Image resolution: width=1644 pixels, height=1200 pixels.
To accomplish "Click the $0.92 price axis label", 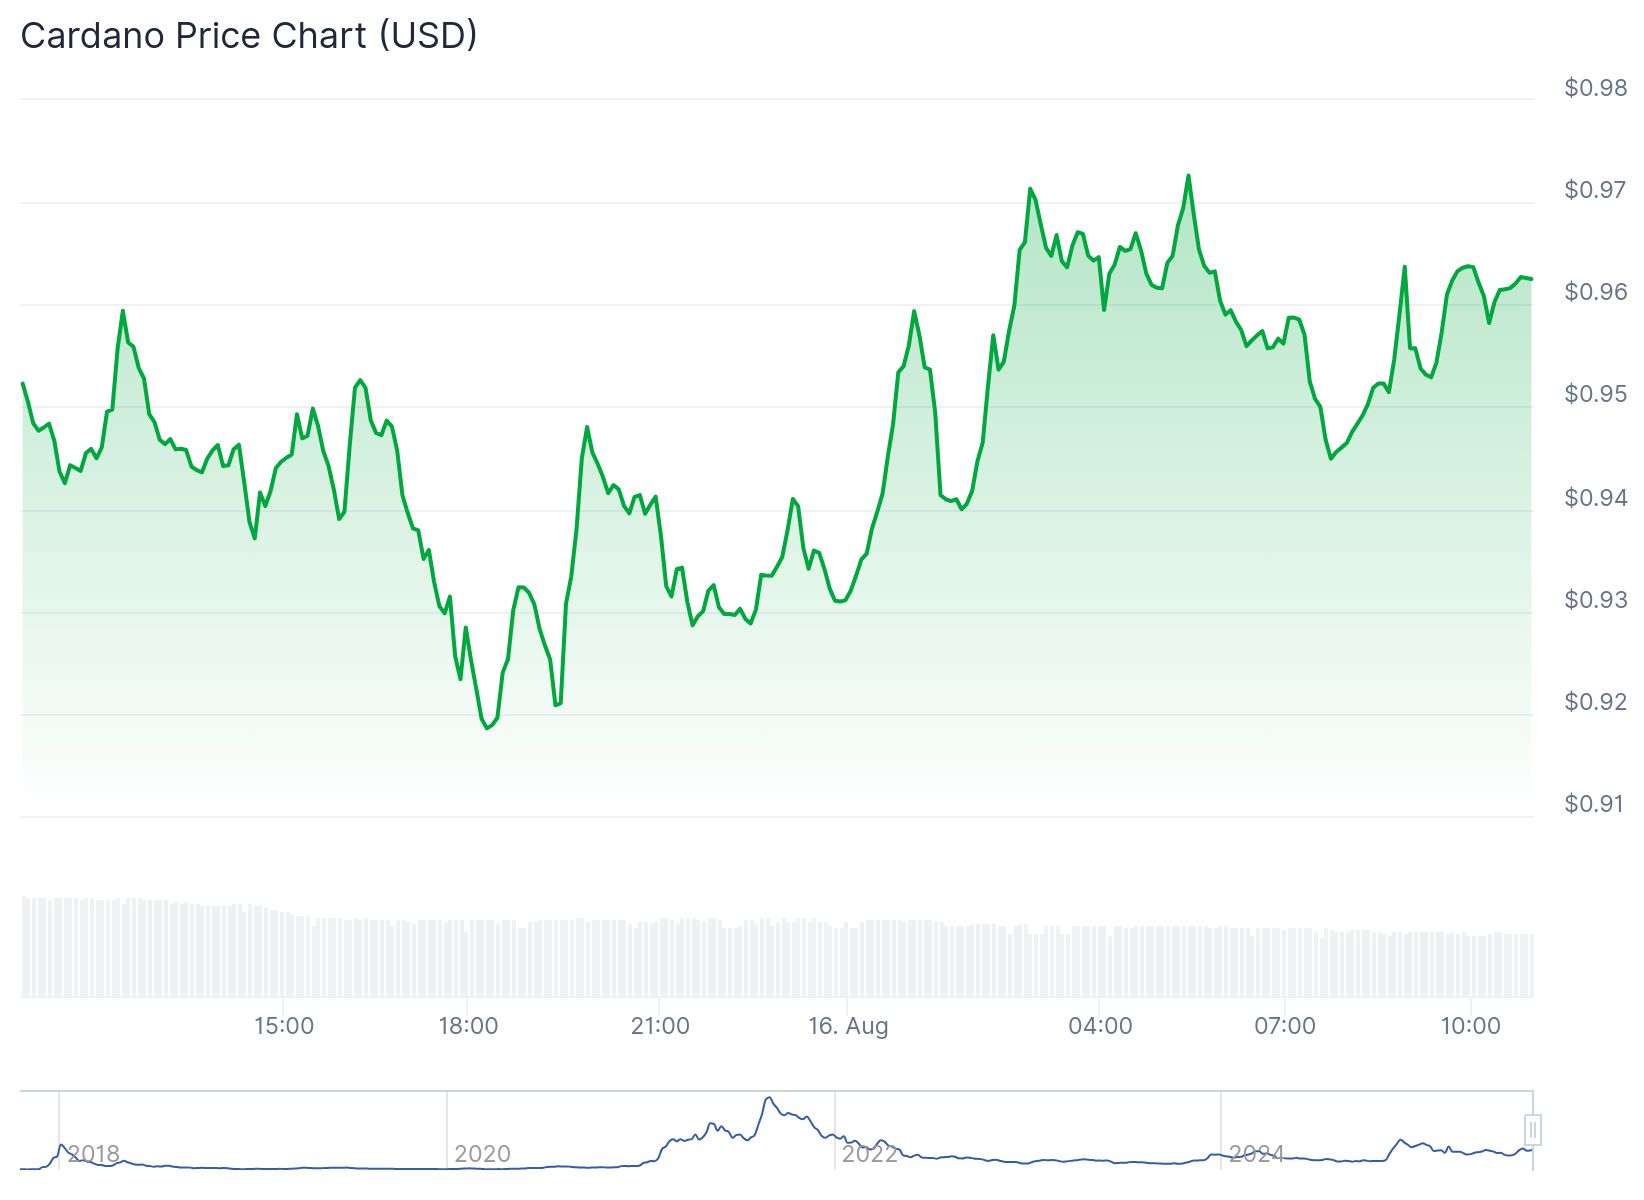I will tap(1596, 702).
